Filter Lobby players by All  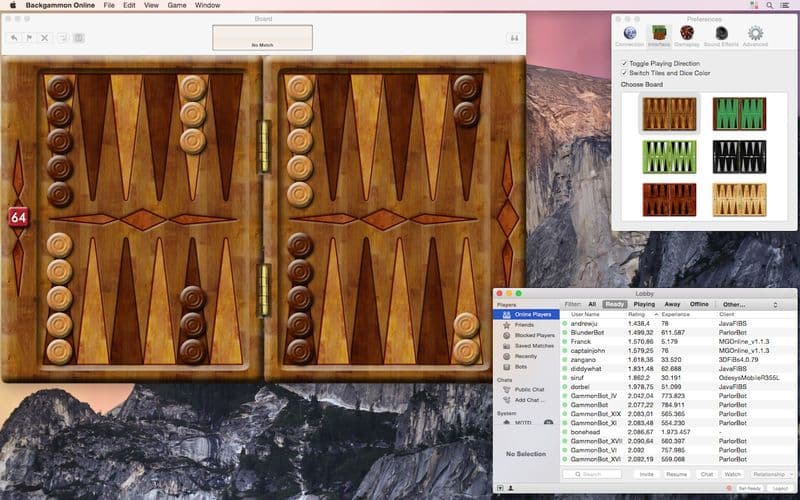(x=592, y=304)
